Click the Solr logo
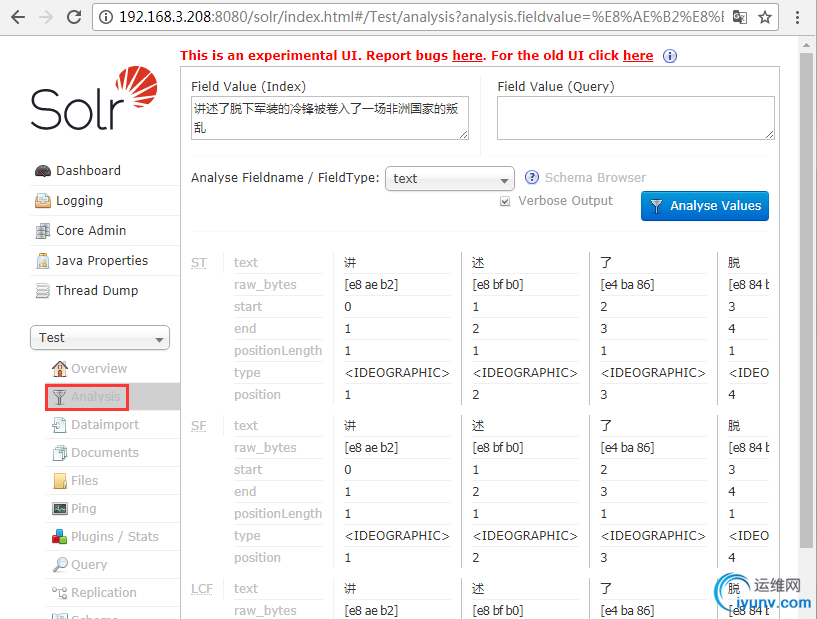Image resolution: width=817 pixels, height=619 pixels. tap(94, 98)
